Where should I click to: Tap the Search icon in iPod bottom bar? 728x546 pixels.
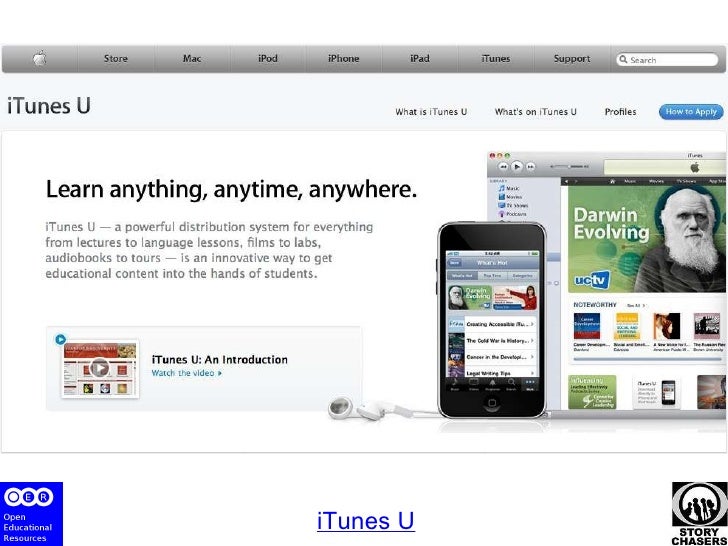coord(511,384)
